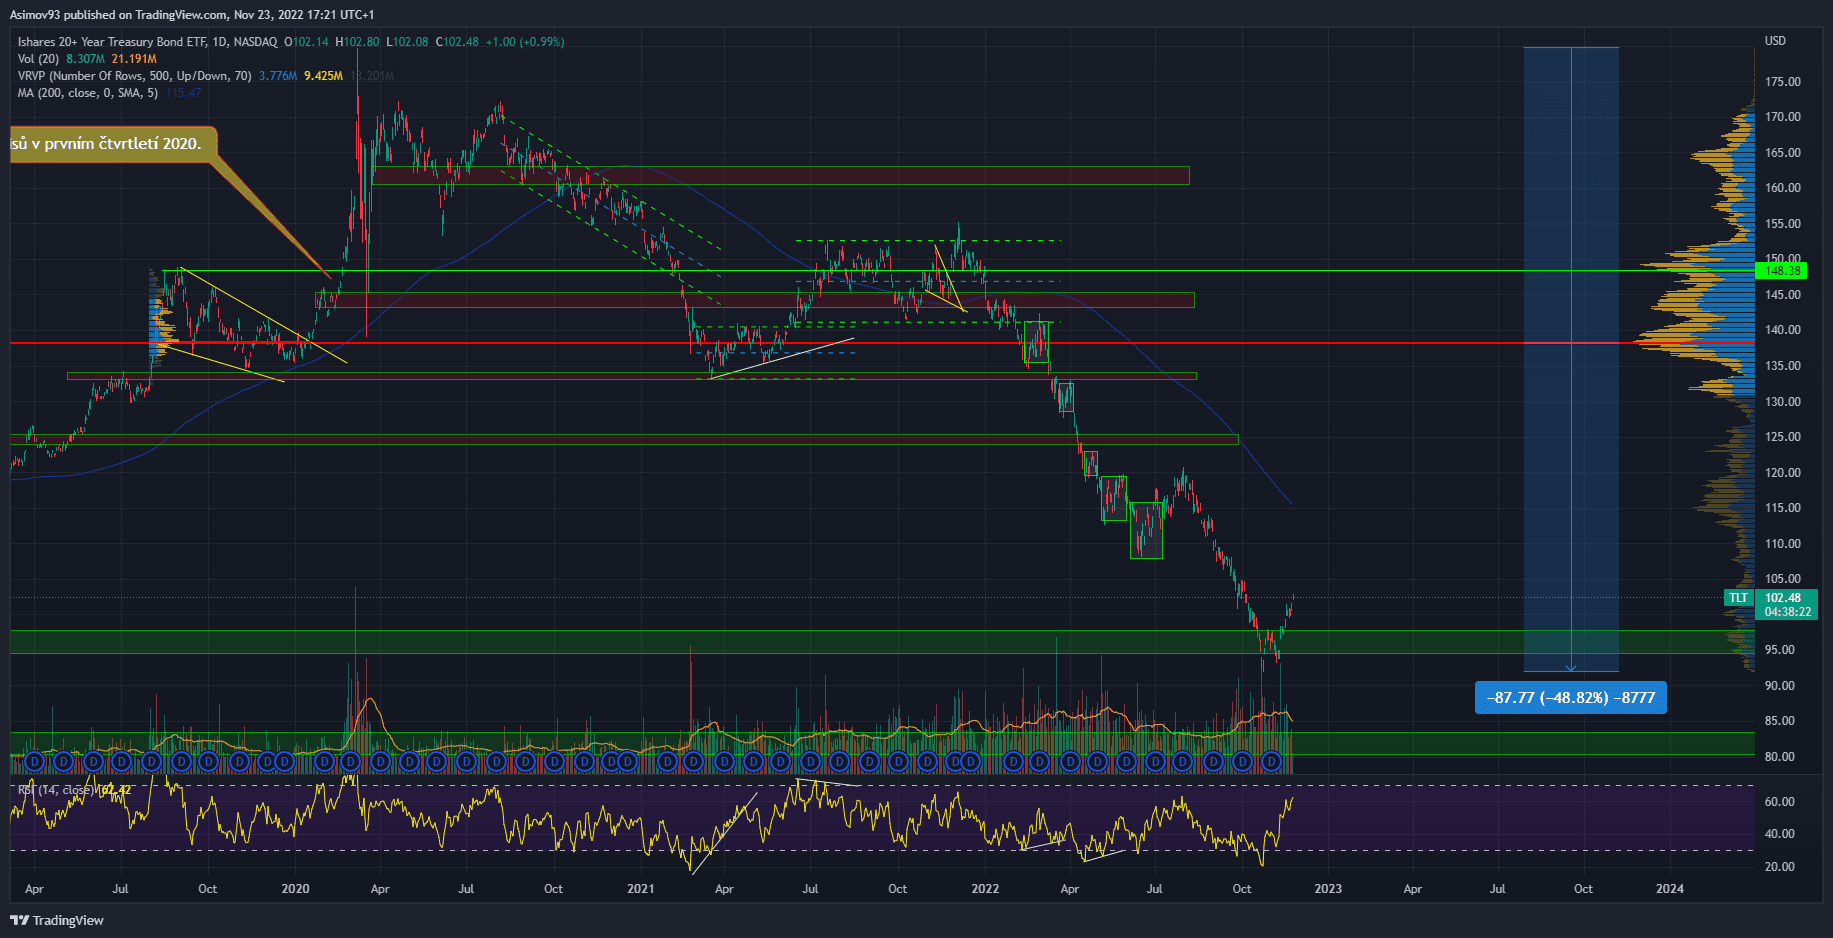Open the USD currency selector
This screenshot has height=938, width=1833.
(x=1775, y=41)
